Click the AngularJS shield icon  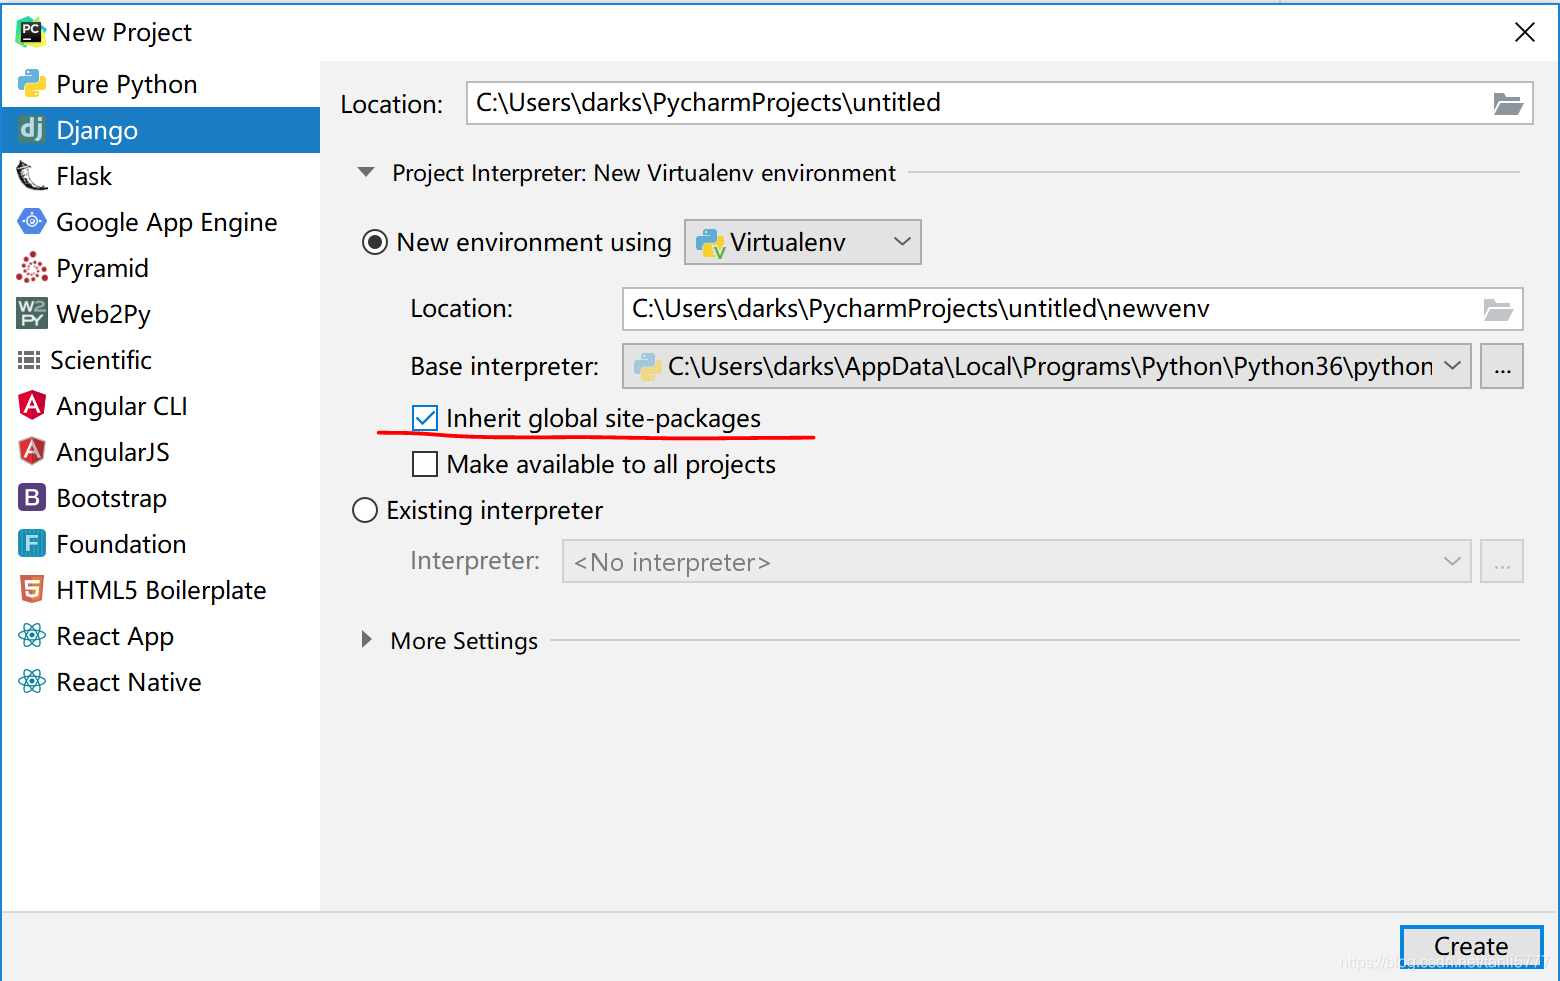click(32, 451)
